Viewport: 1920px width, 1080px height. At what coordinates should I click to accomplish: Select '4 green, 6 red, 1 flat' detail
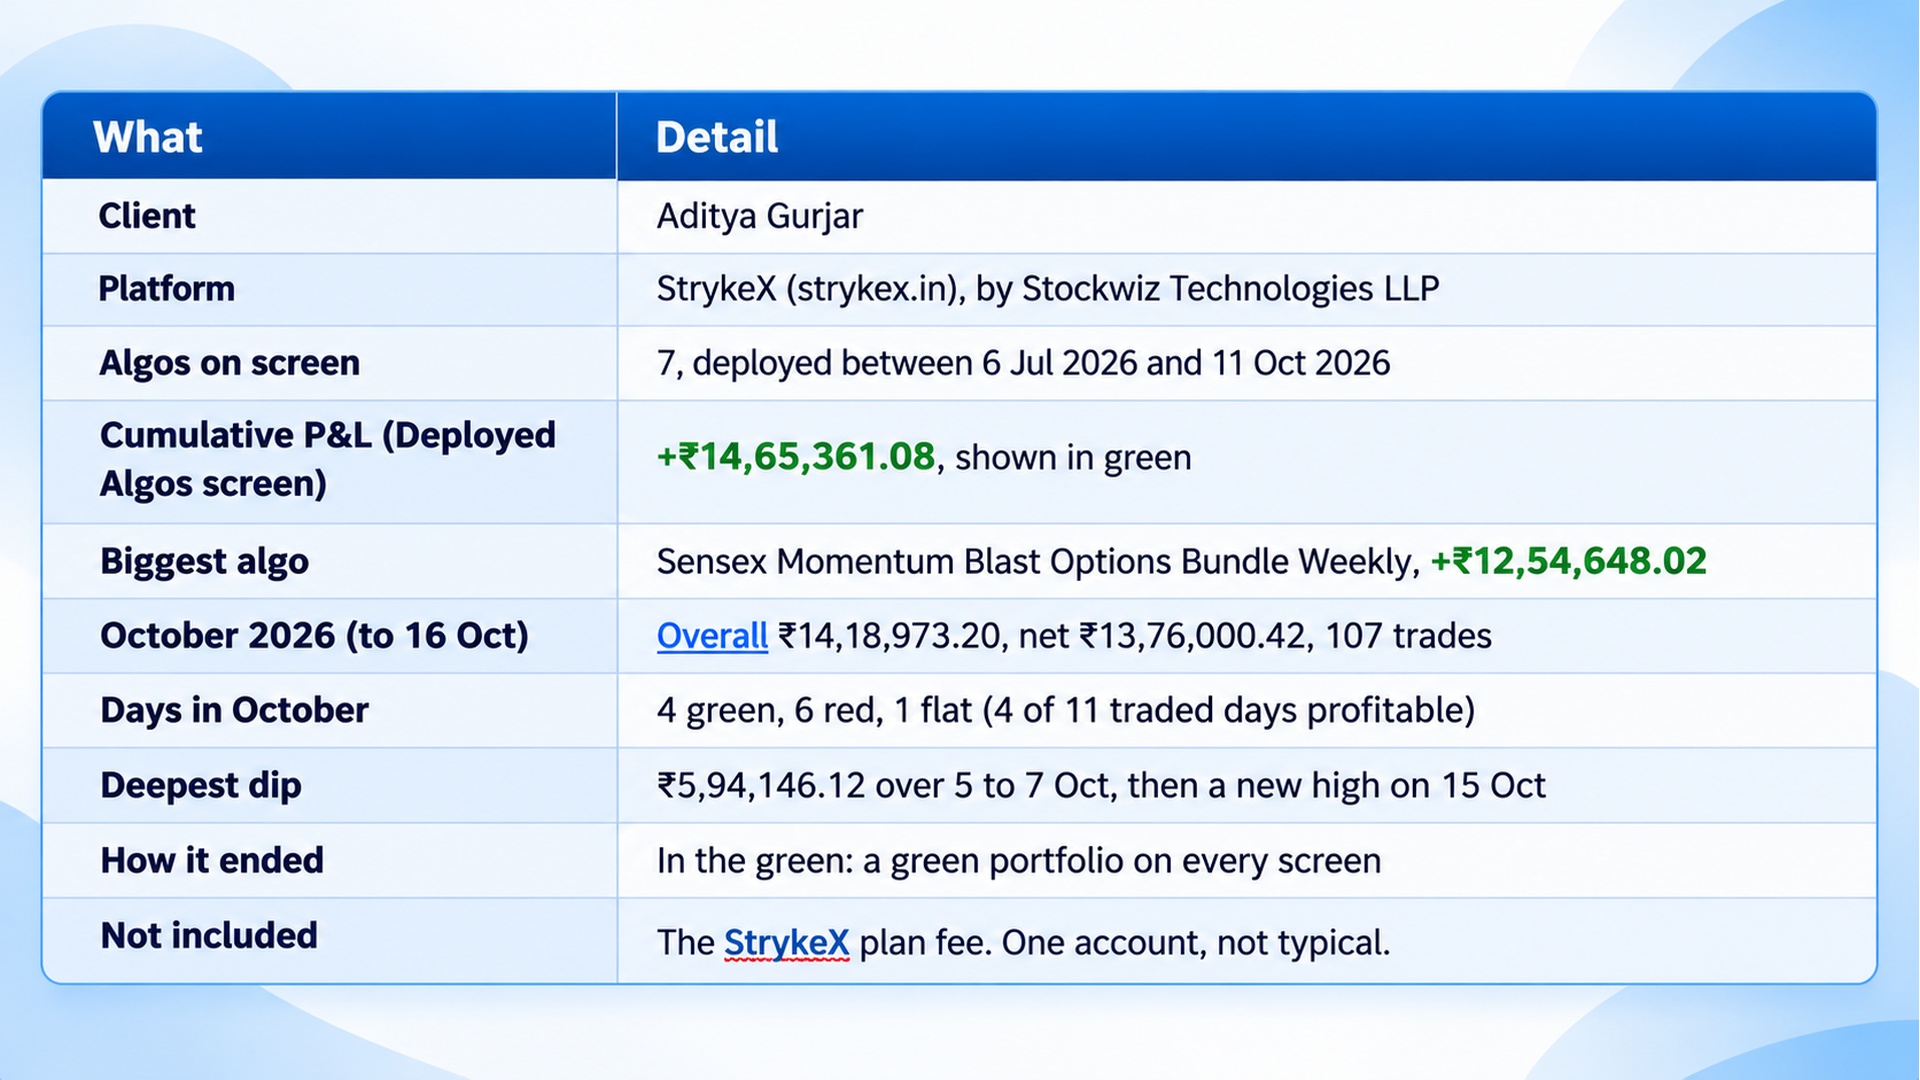[814, 710]
